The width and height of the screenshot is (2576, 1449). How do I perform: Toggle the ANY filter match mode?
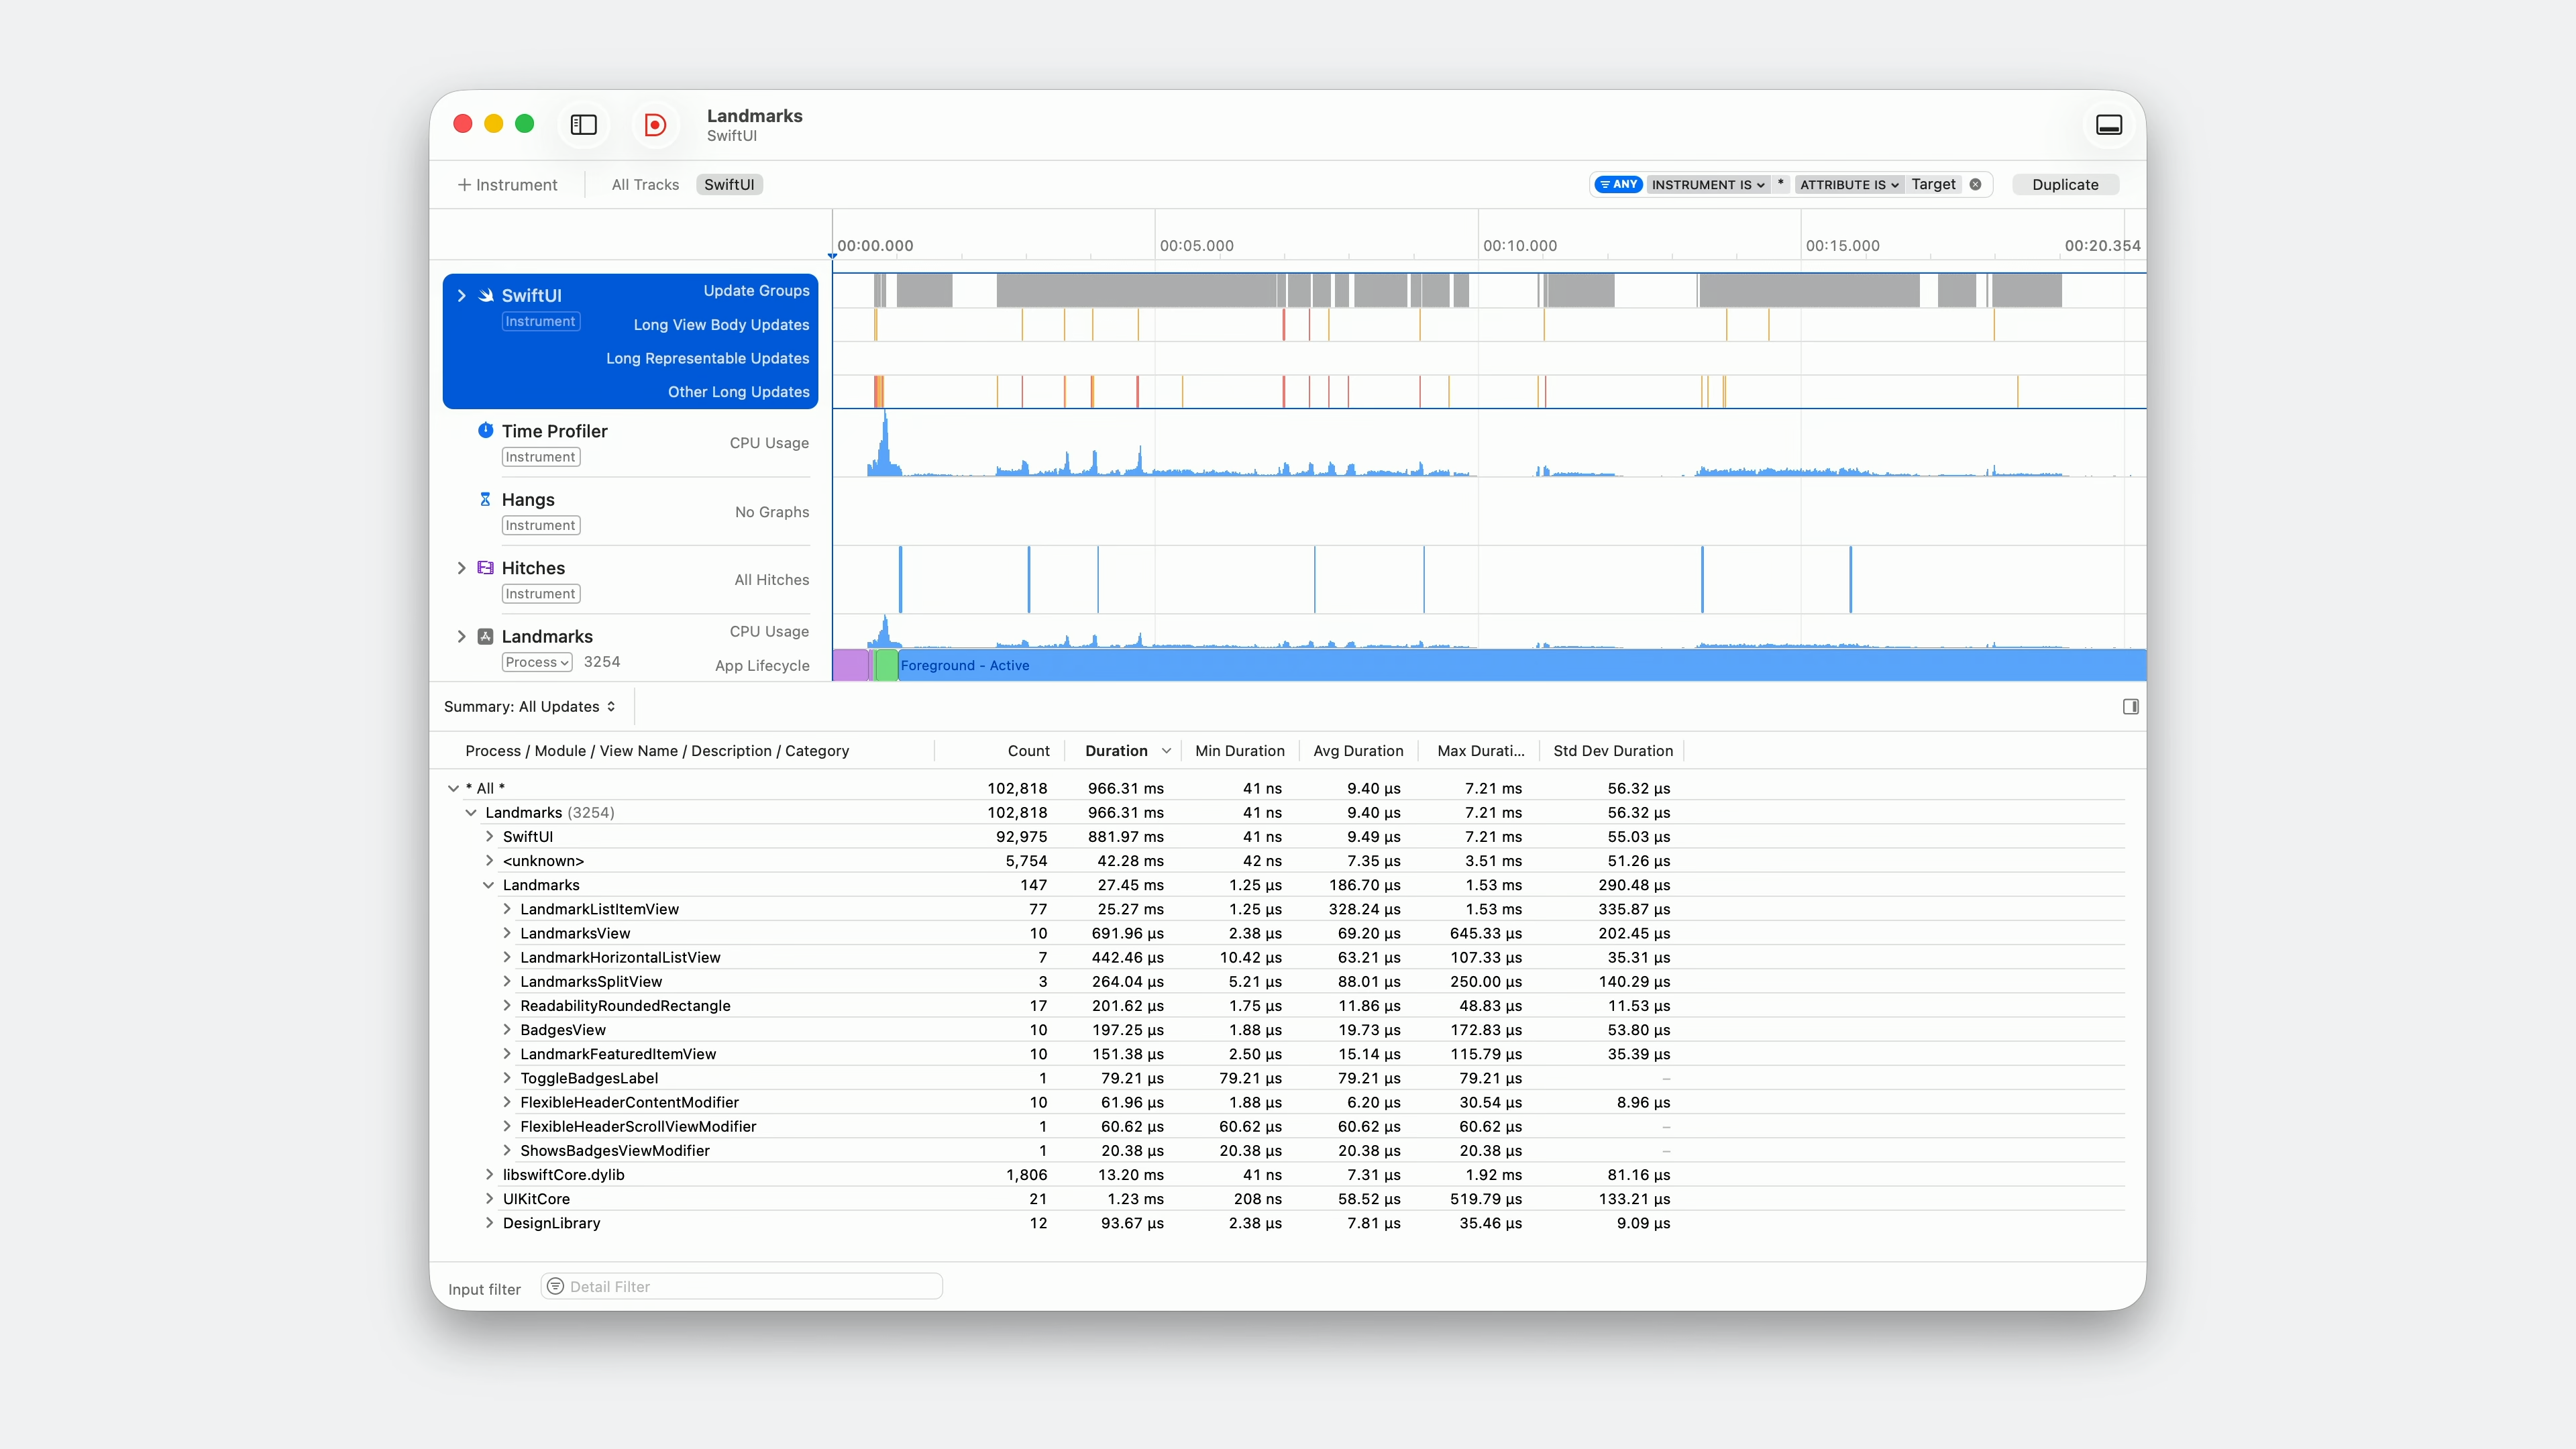pos(1618,184)
